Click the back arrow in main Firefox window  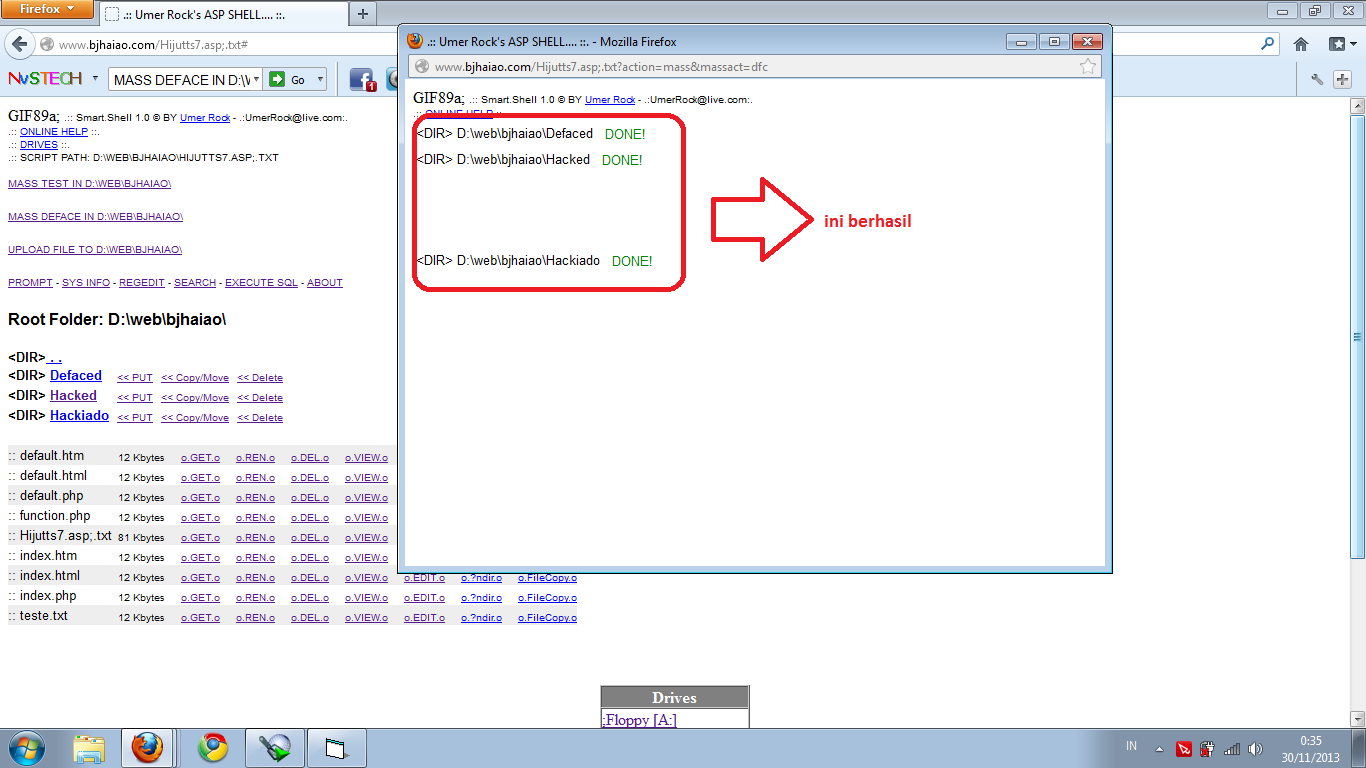[19, 45]
